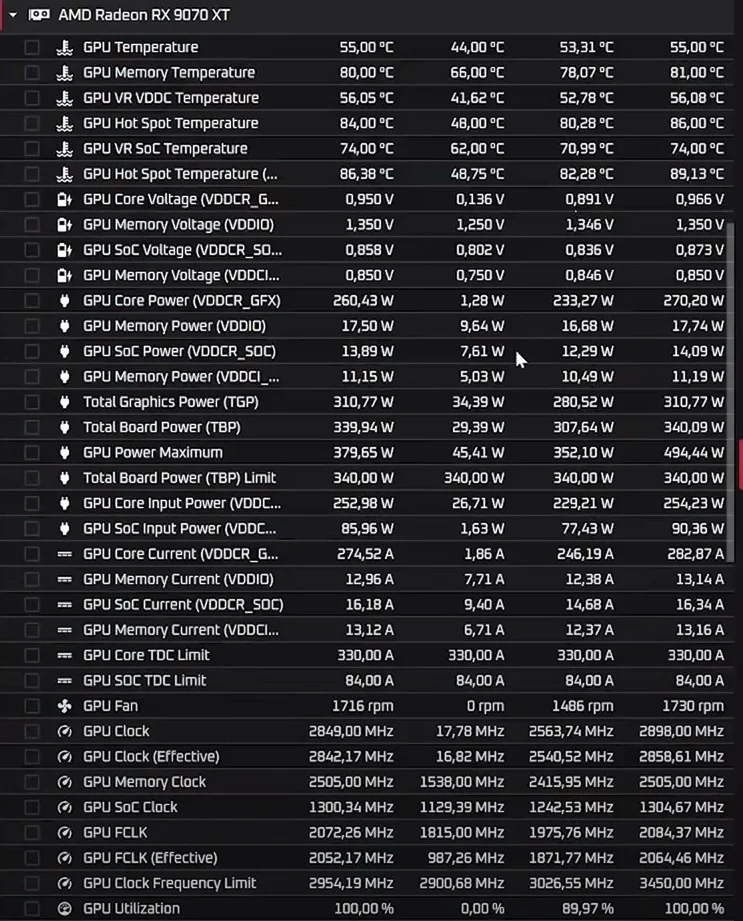The height and width of the screenshot is (921, 743).
Task: Click the gauge icon for GPU Memory Clock
Action: point(65,782)
